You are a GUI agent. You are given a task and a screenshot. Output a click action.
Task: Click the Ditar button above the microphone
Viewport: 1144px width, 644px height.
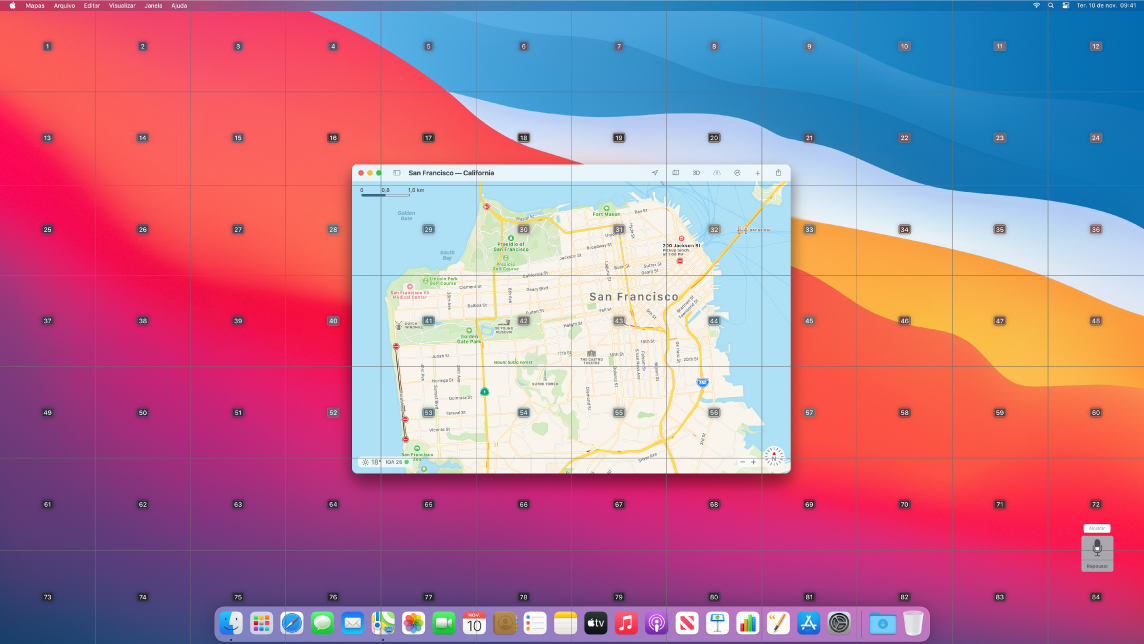point(1097,528)
